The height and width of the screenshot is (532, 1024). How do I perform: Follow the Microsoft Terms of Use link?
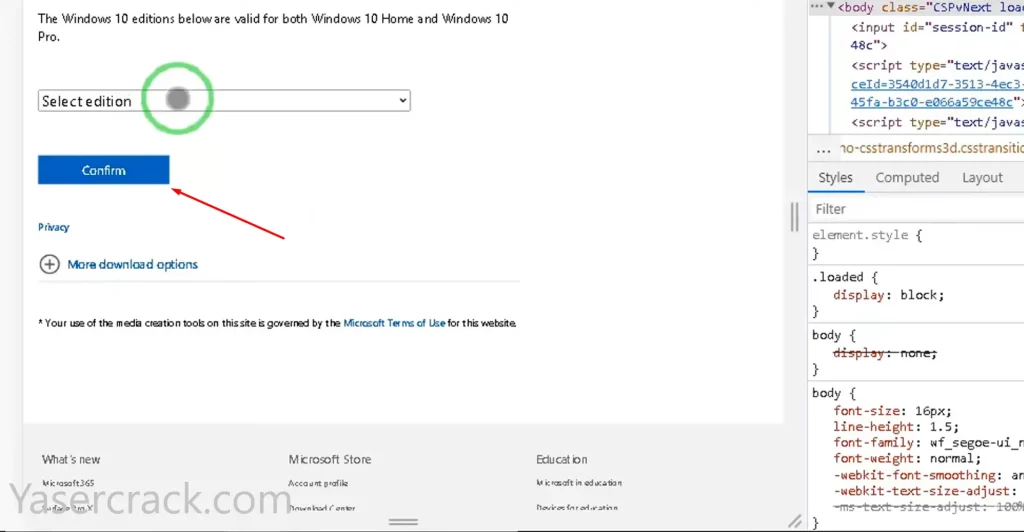(x=394, y=323)
